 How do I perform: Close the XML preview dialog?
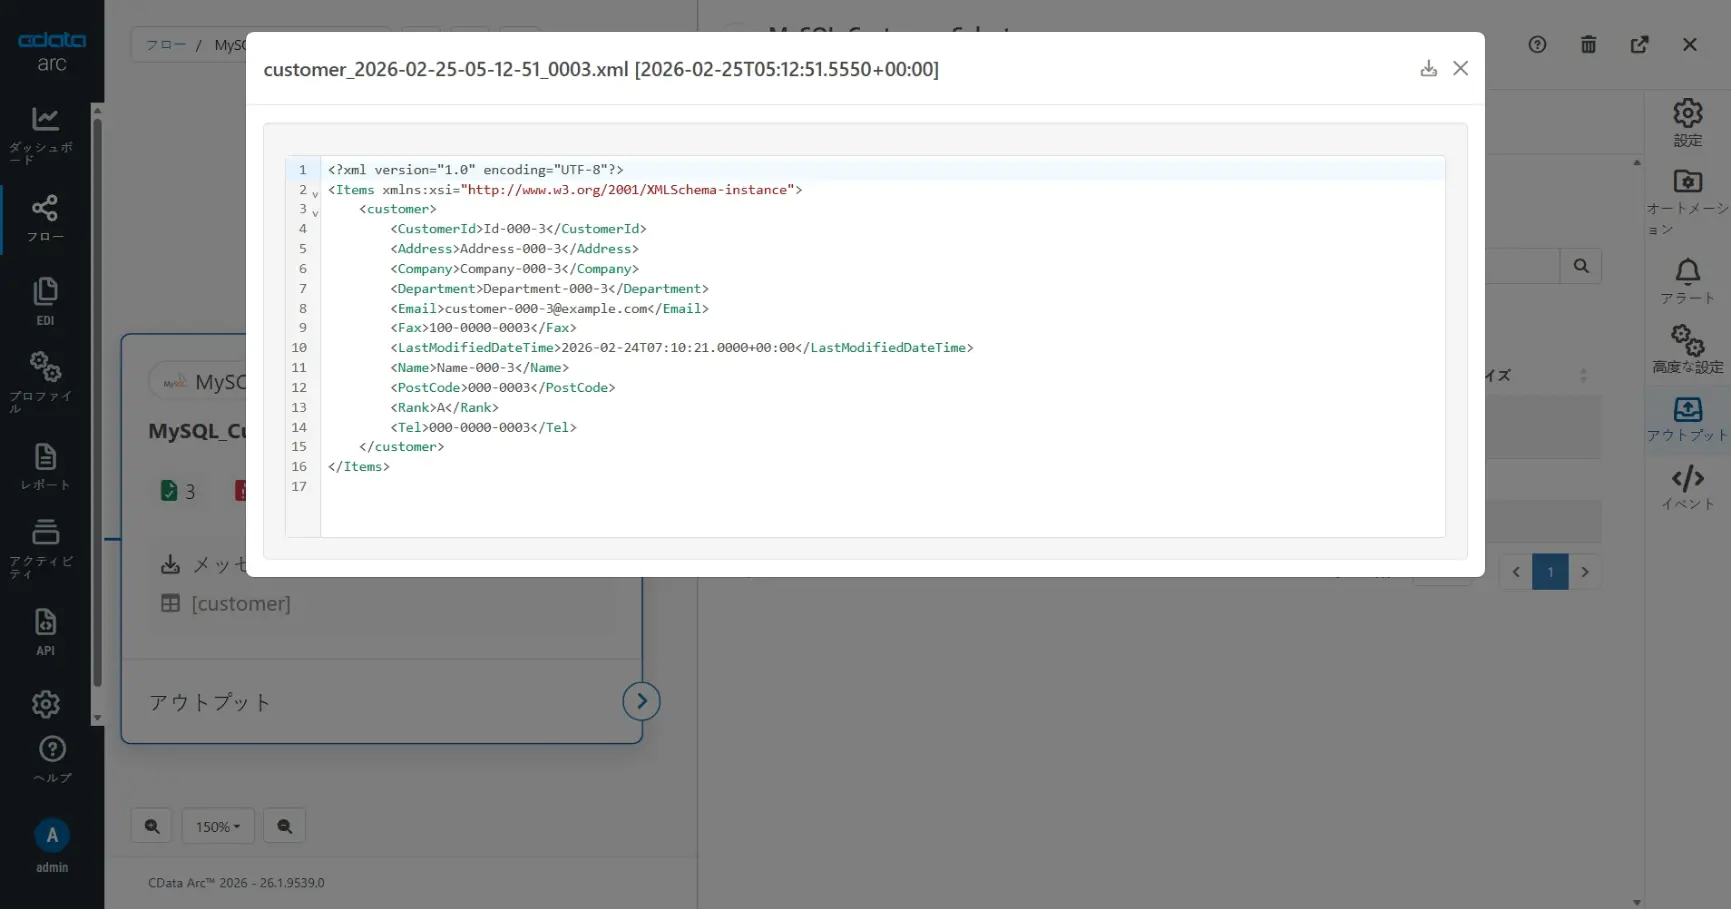tap(1460, 68)
